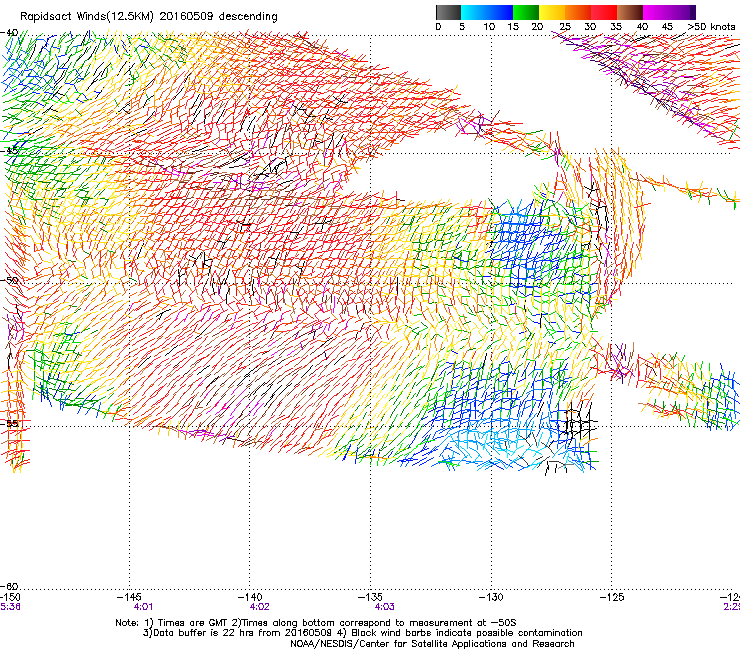Click the red 30-35 knots legend swatch
This screenshot has height=650, width=740.
[x=604, y=12]
